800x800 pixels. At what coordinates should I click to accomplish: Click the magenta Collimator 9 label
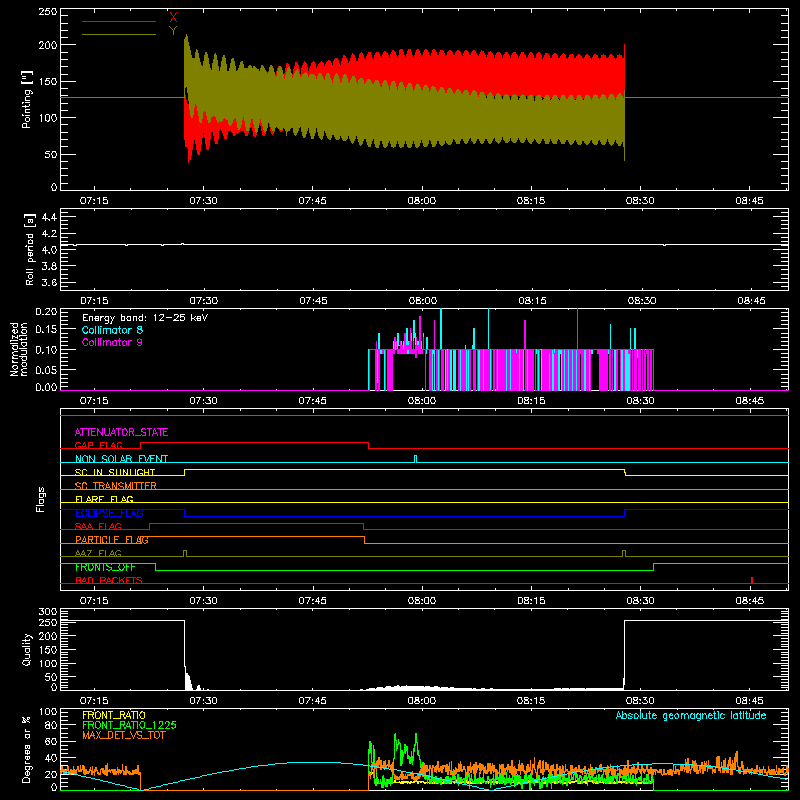click(112, 342)
